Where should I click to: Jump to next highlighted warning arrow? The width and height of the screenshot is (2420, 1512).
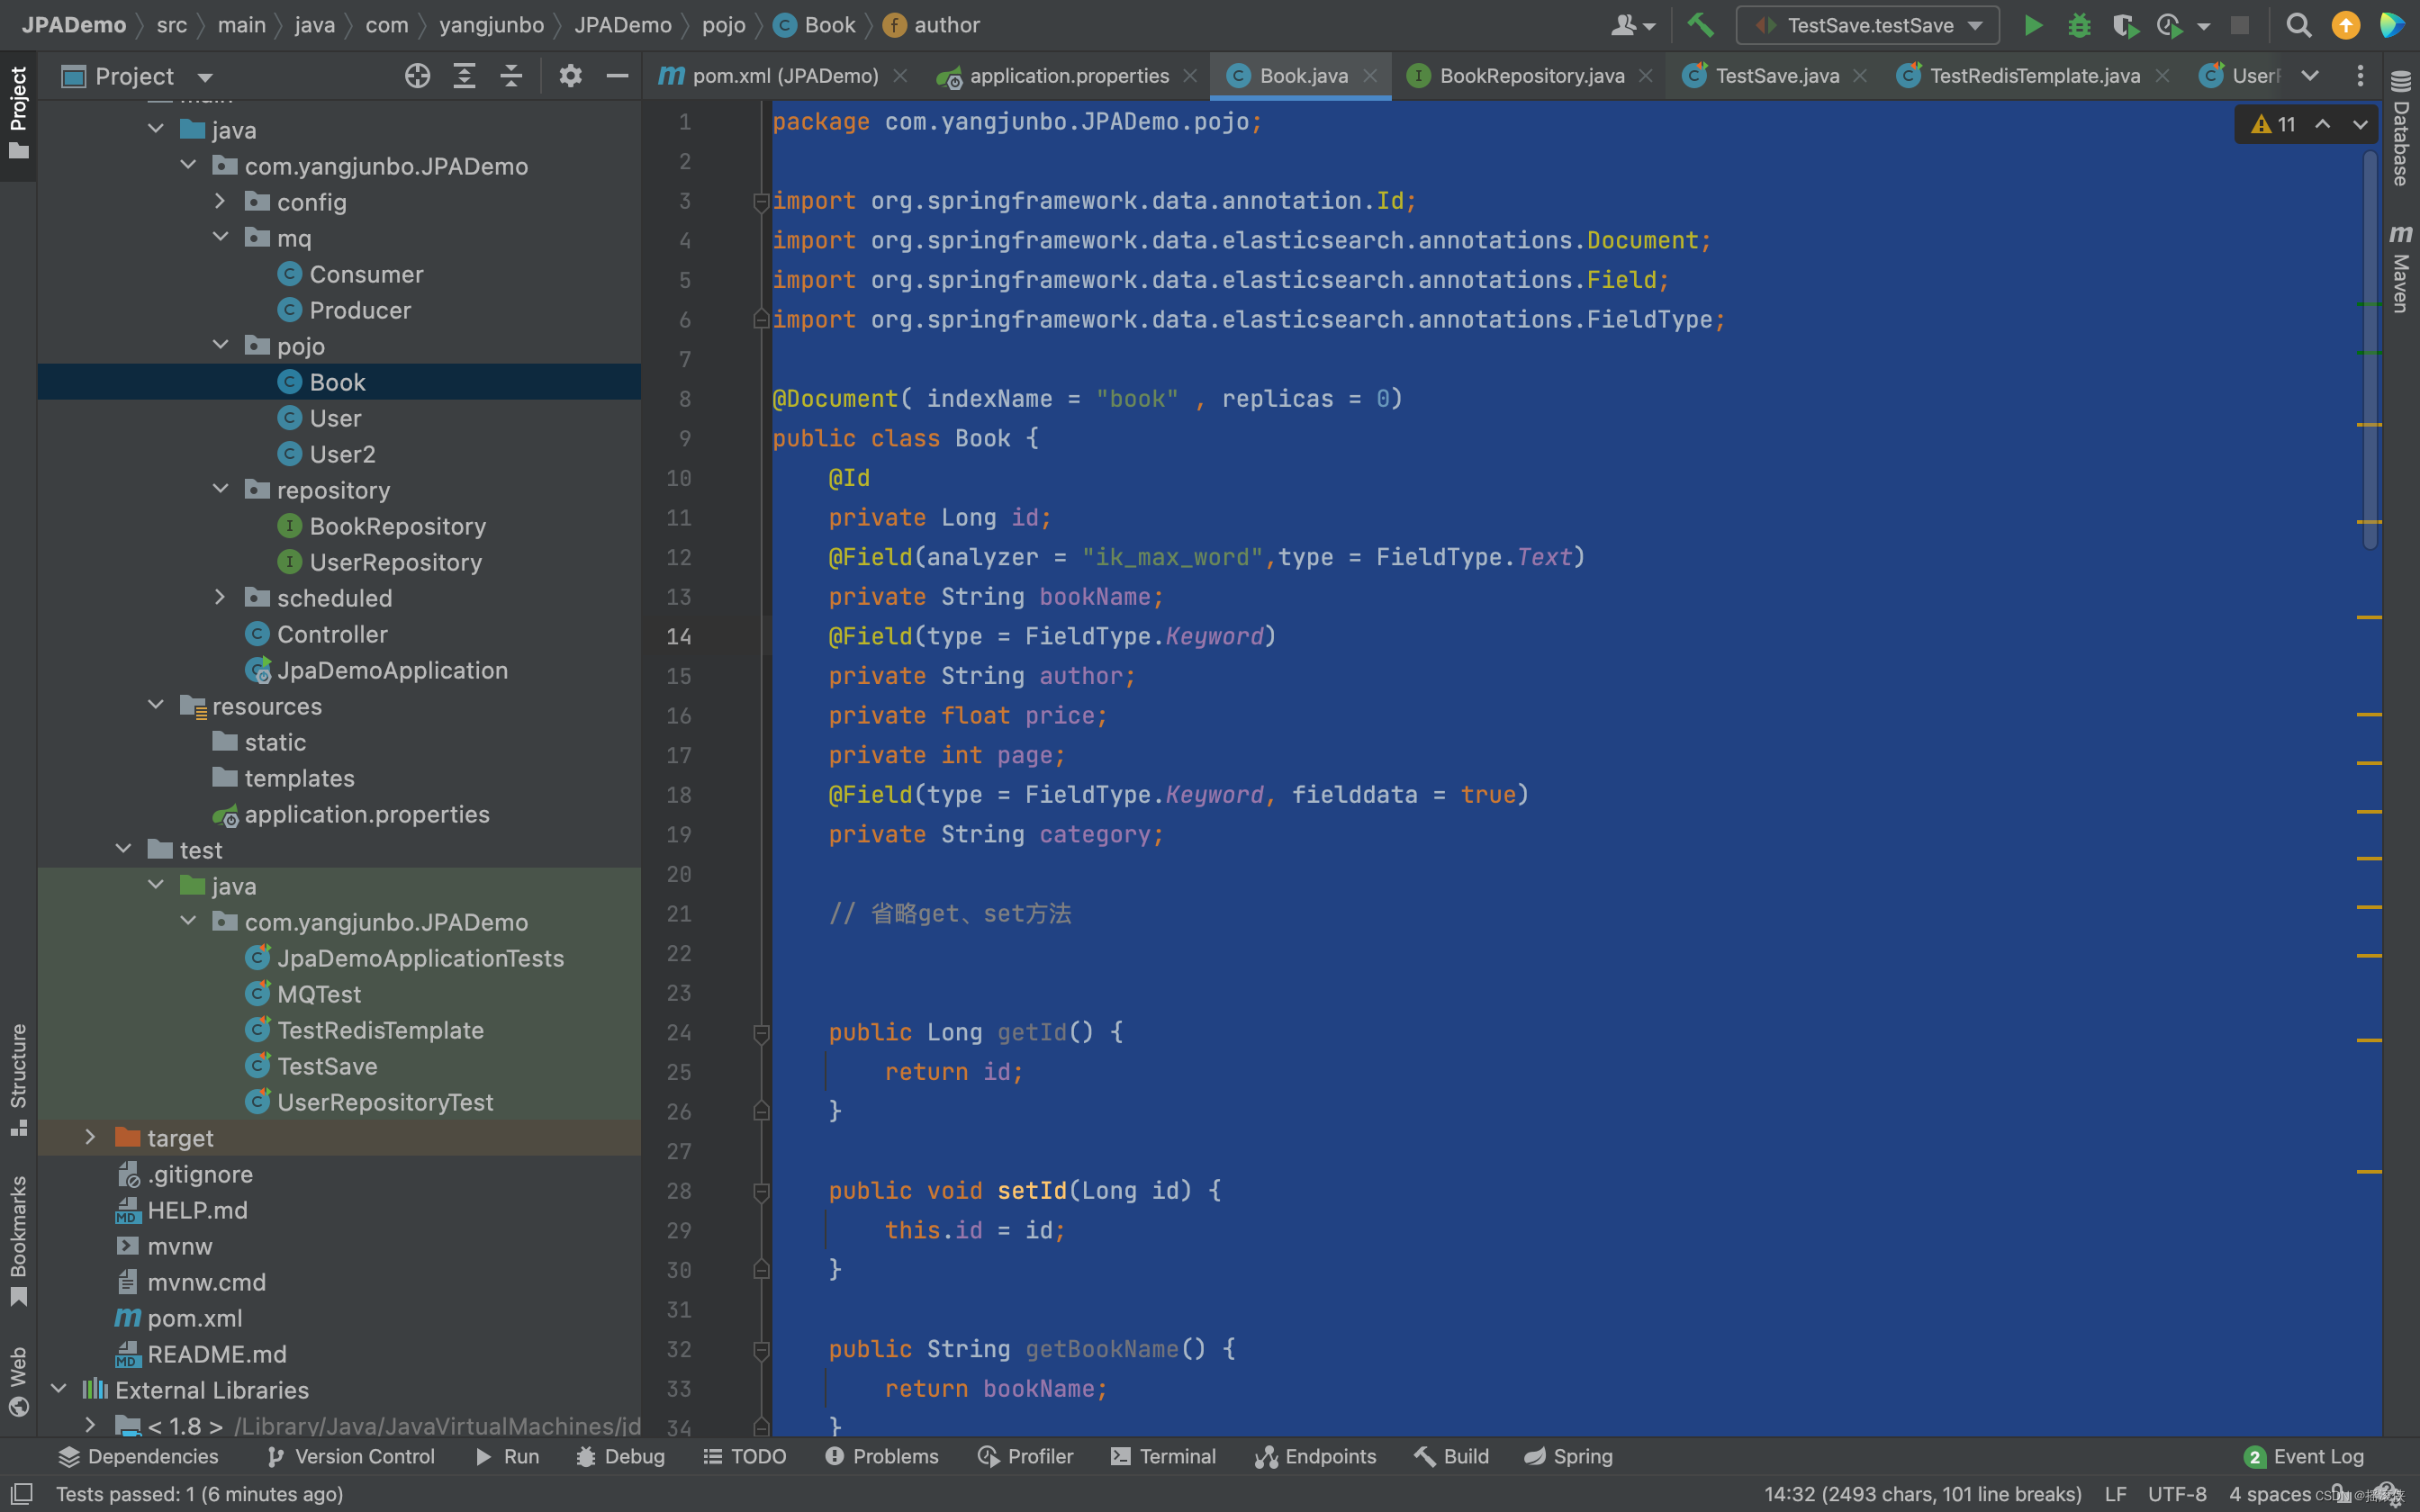coord(2361,124)
